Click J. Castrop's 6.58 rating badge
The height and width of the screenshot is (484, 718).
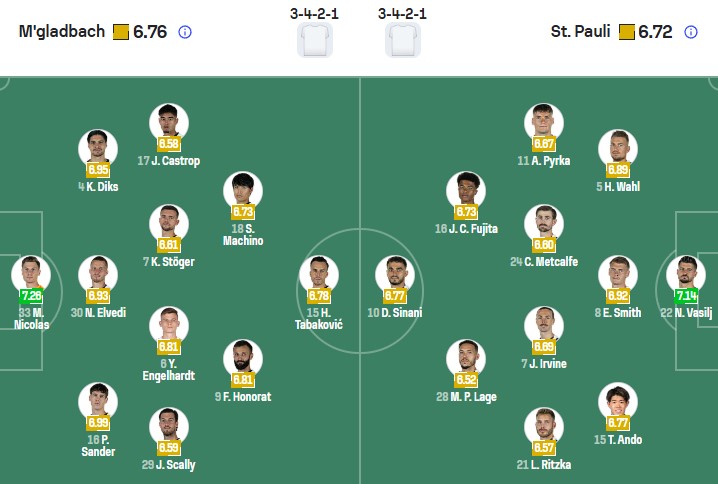169,143
